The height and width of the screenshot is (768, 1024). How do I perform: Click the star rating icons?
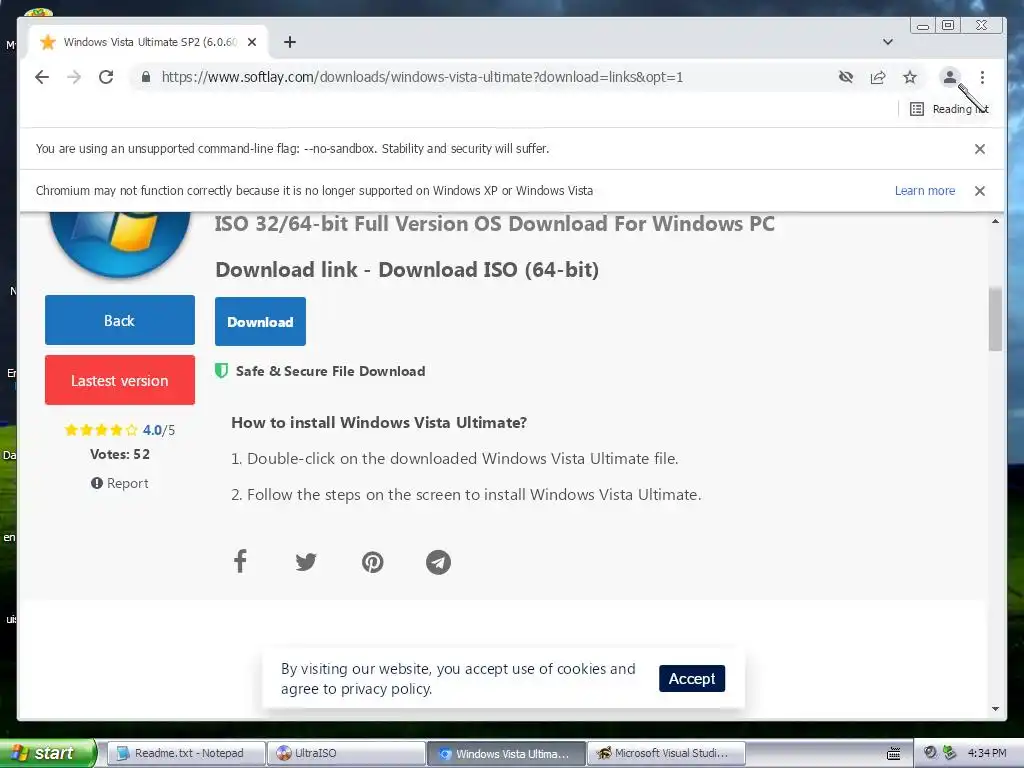[101, 430]
